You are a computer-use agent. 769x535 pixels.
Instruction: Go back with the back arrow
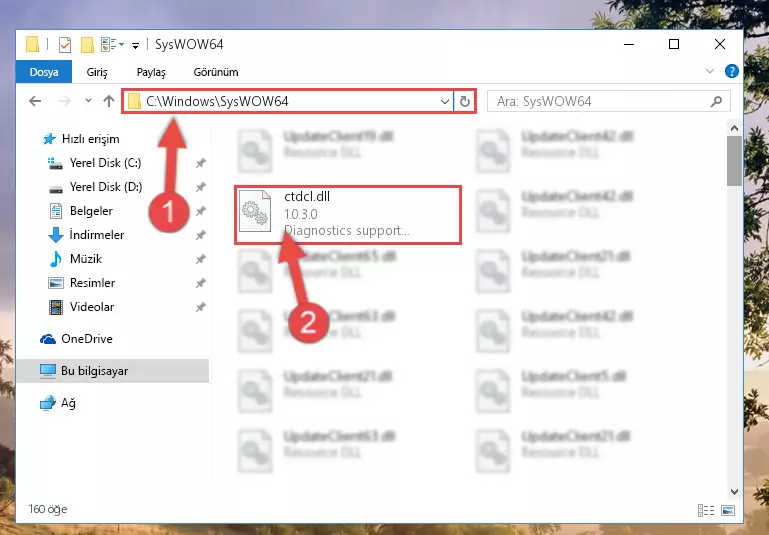[35, 102]
